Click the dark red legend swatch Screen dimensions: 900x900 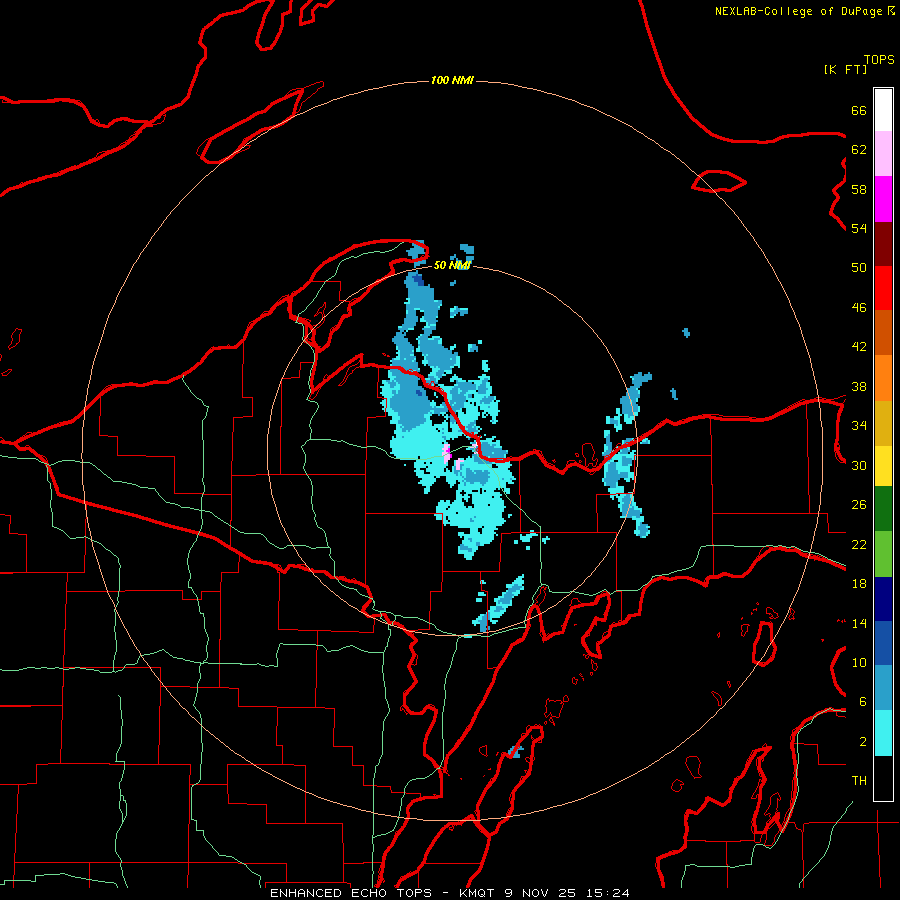883,244
